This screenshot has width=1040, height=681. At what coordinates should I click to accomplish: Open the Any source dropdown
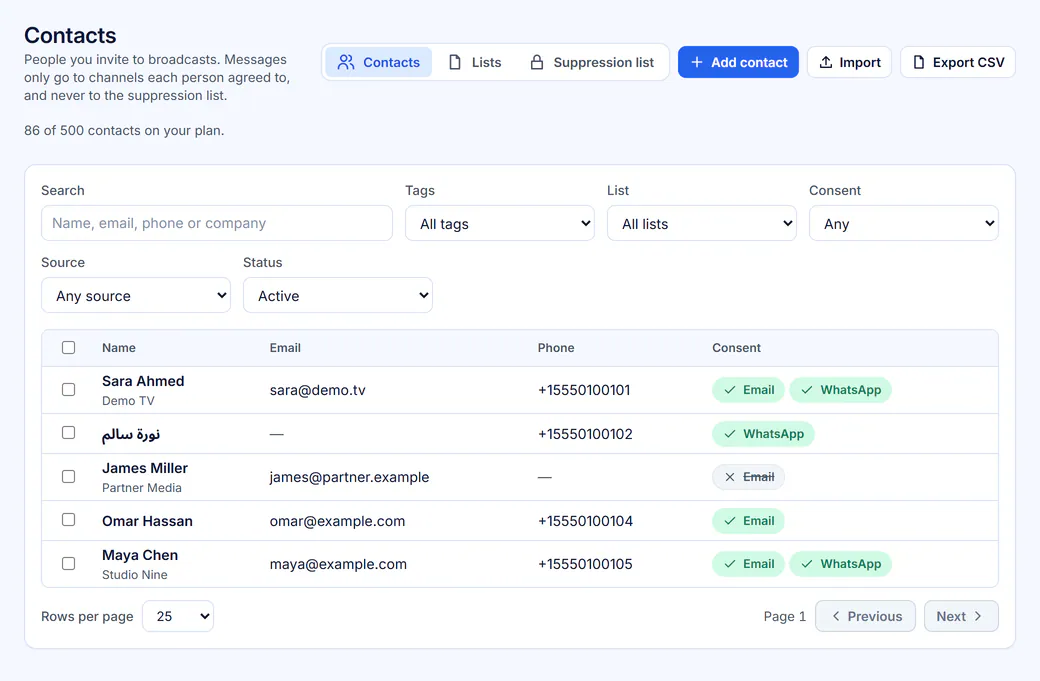[136, 295]
